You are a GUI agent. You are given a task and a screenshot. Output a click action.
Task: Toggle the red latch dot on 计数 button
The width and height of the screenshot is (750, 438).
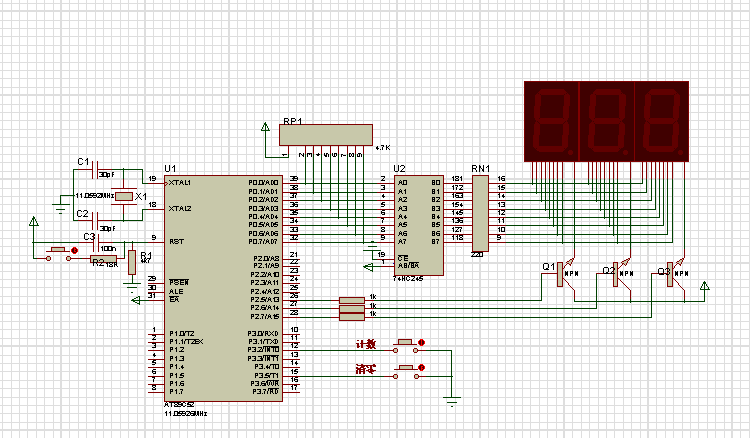pyautogui.click(x=421, y=343)
